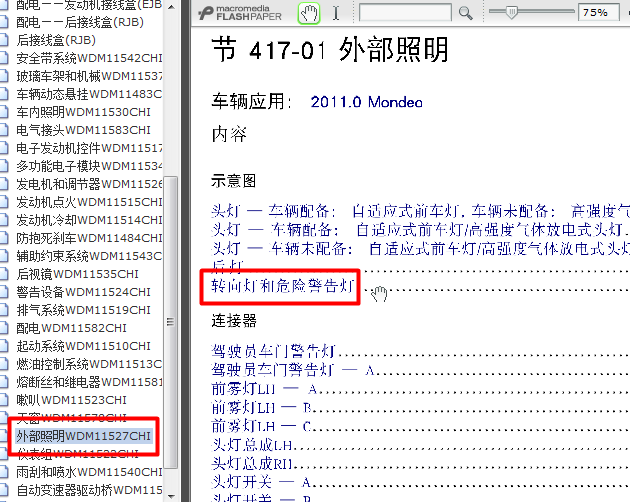This screenshot has height=502, width=630.
Task: Click the Macromedia FlashPaper logo
Action: coord(240,13)
